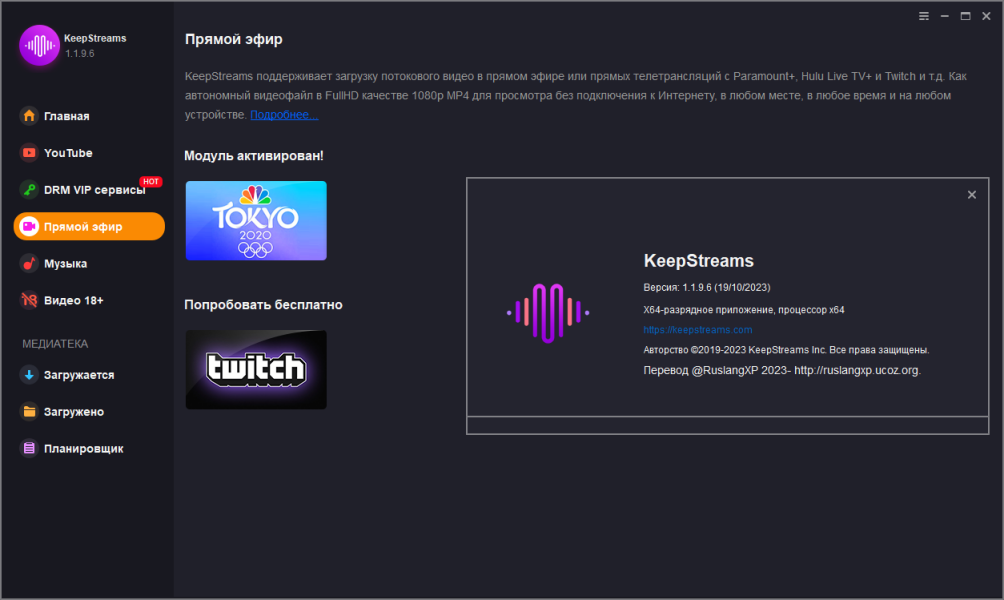Click the Попробовать бесплатно heading
The width and height of the screenshot is (1004, 600).
[x=263, y=305]
